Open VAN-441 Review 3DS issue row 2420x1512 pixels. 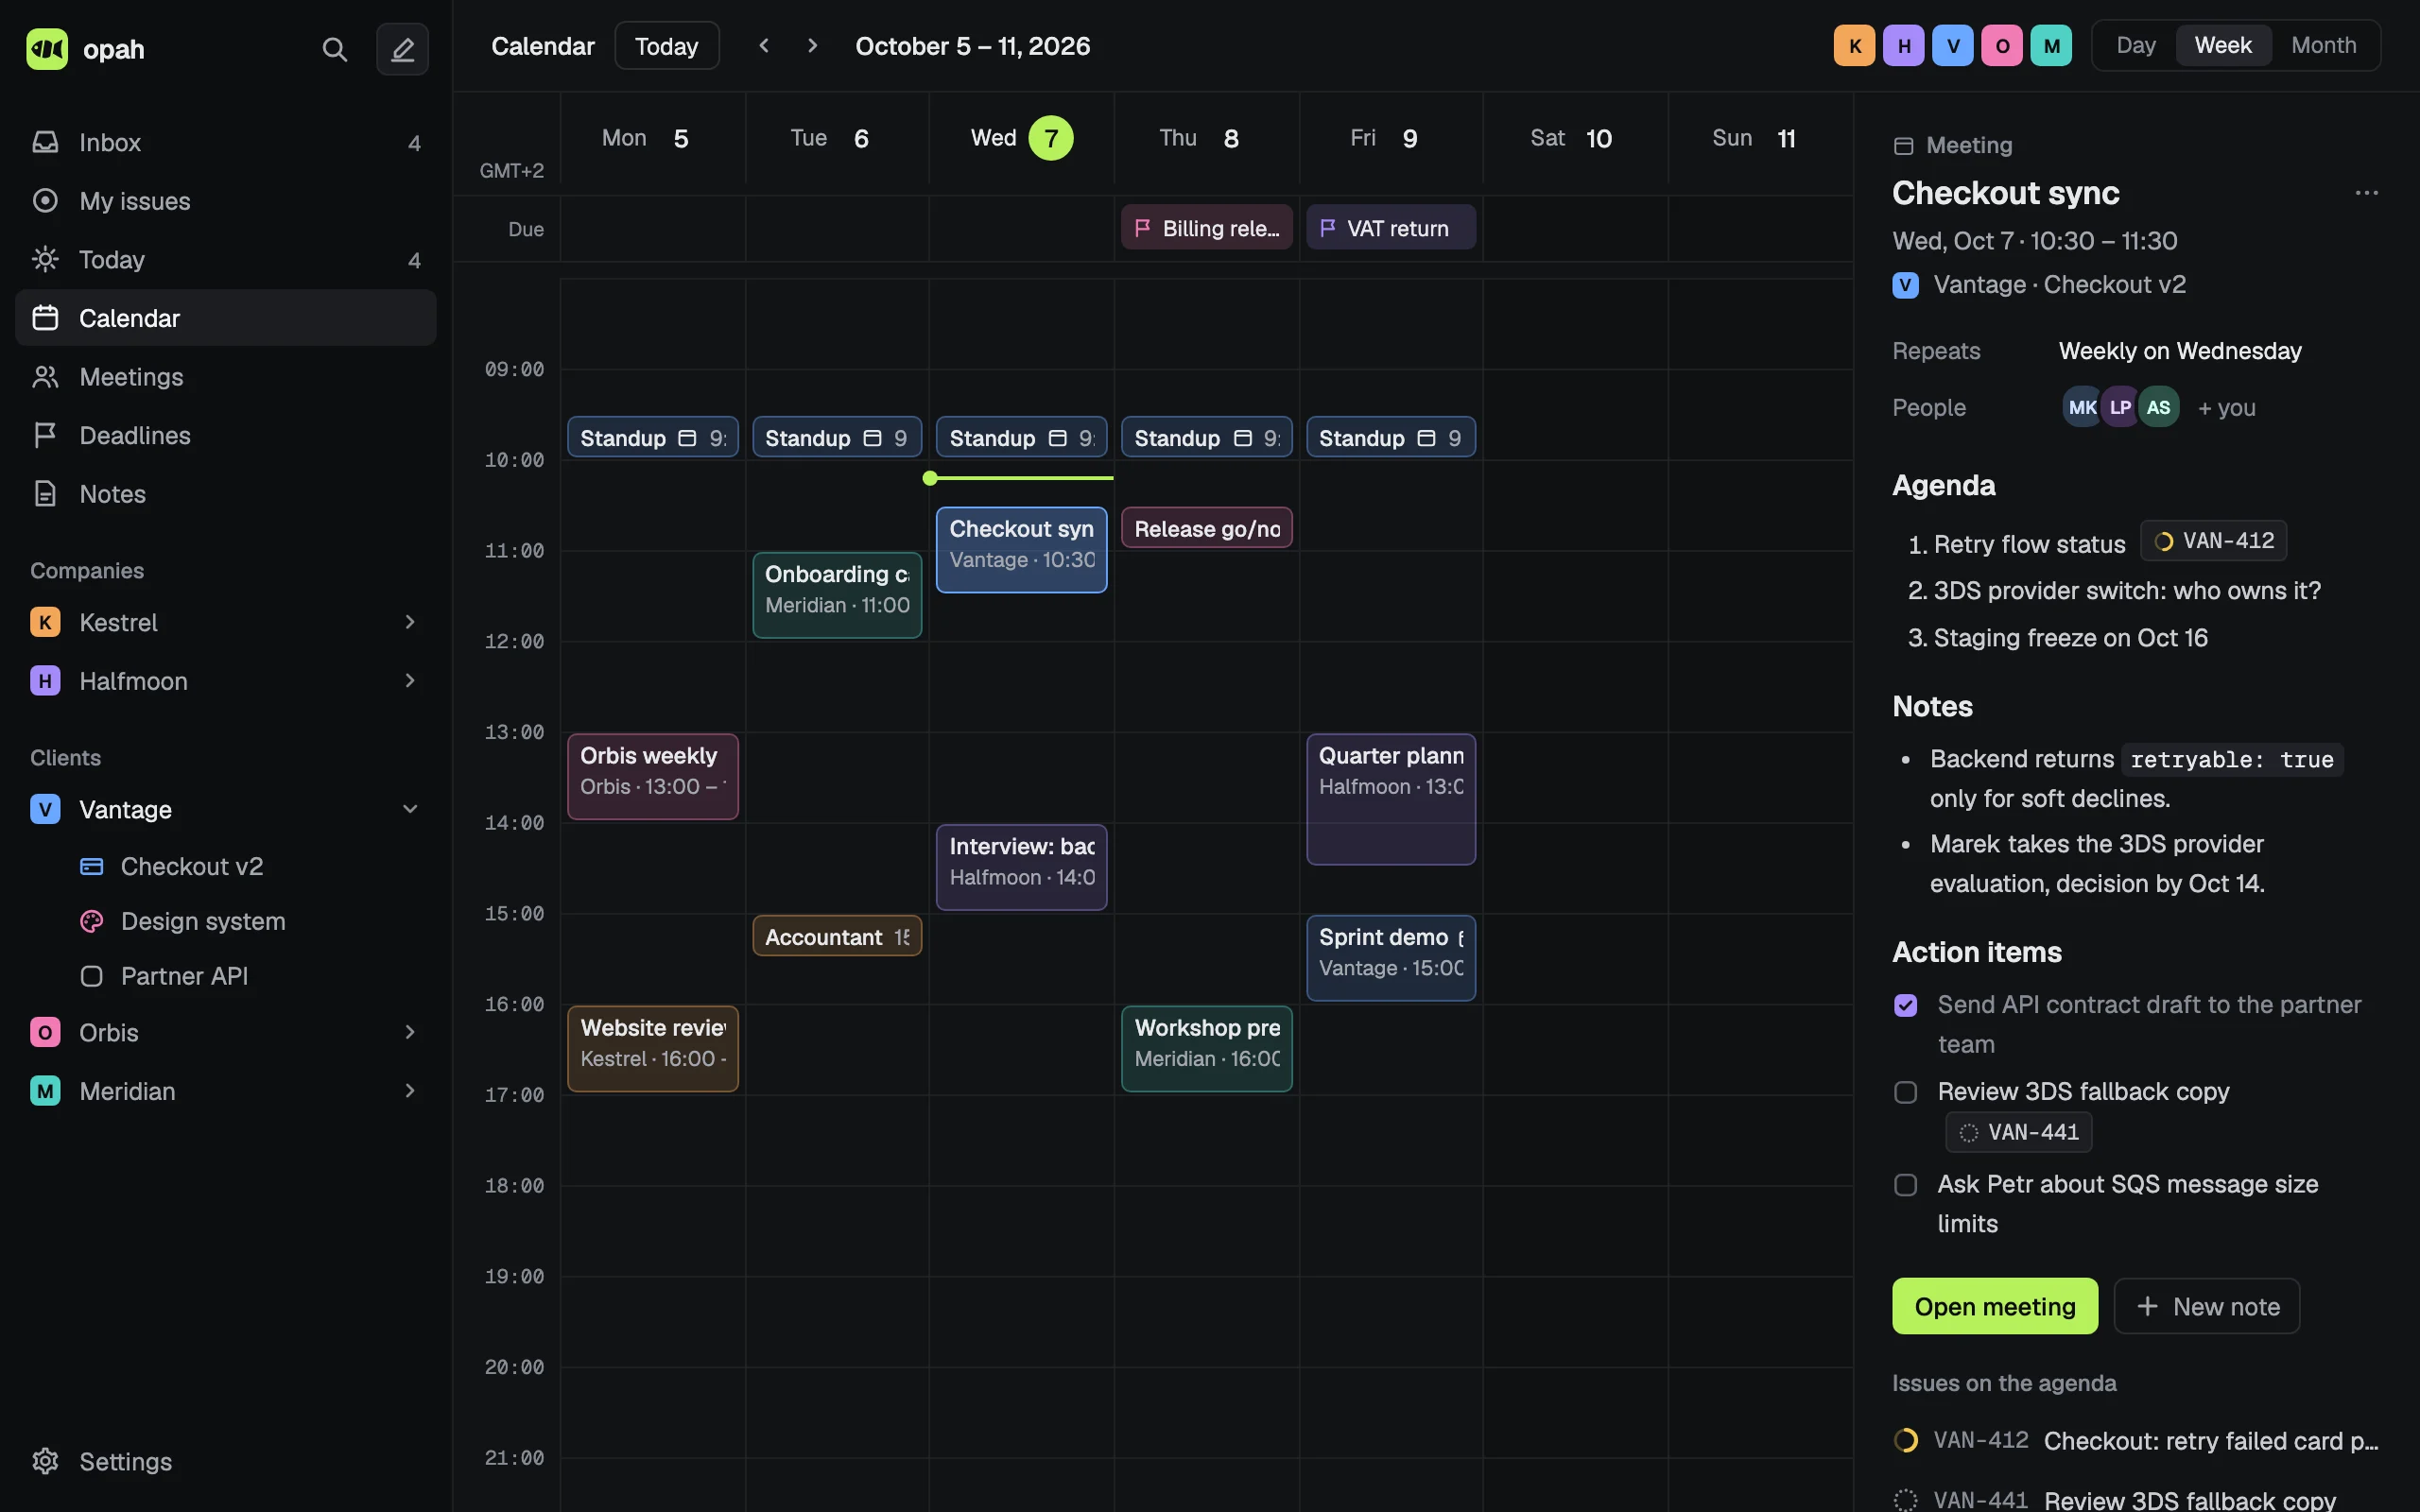[2136, 1499]
